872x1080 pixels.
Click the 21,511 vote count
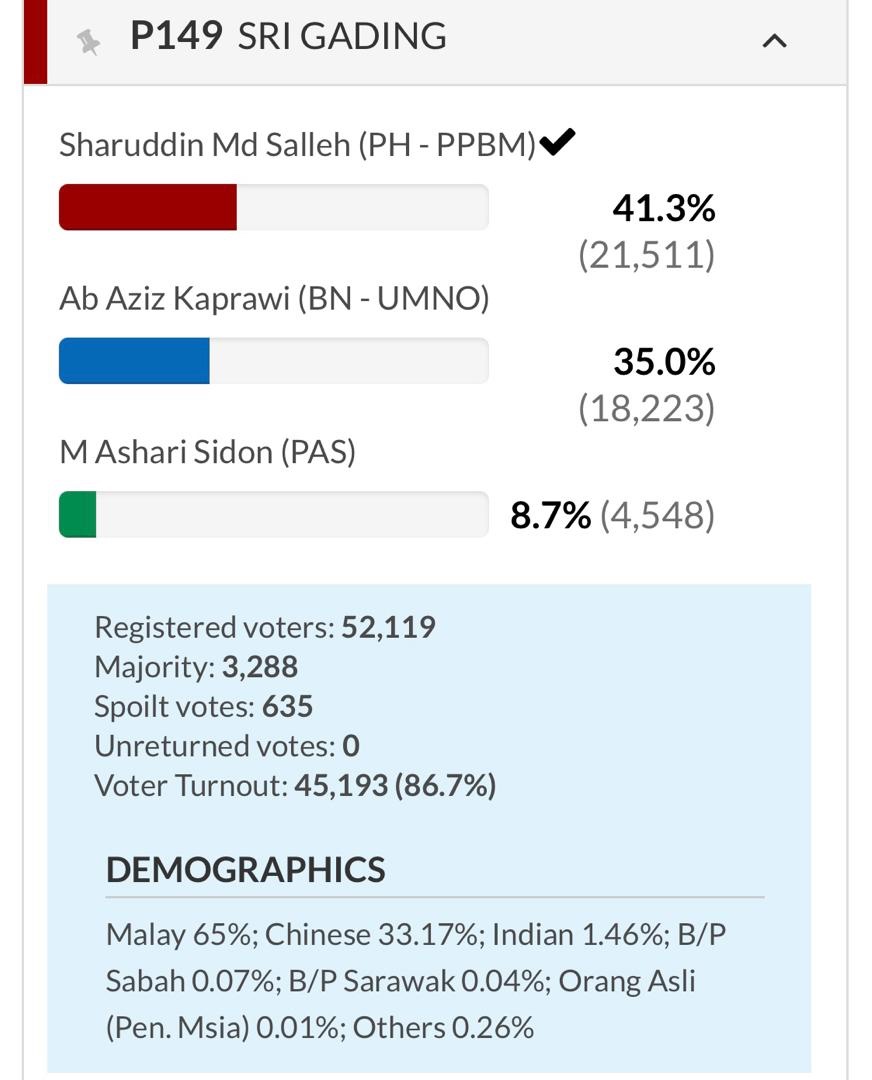click(x=646, y=255)
